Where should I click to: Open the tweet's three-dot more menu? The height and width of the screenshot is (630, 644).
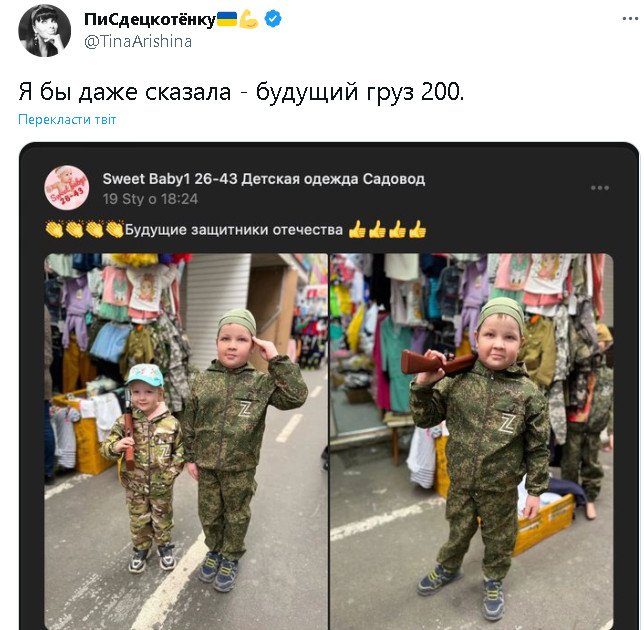(630, 19)
